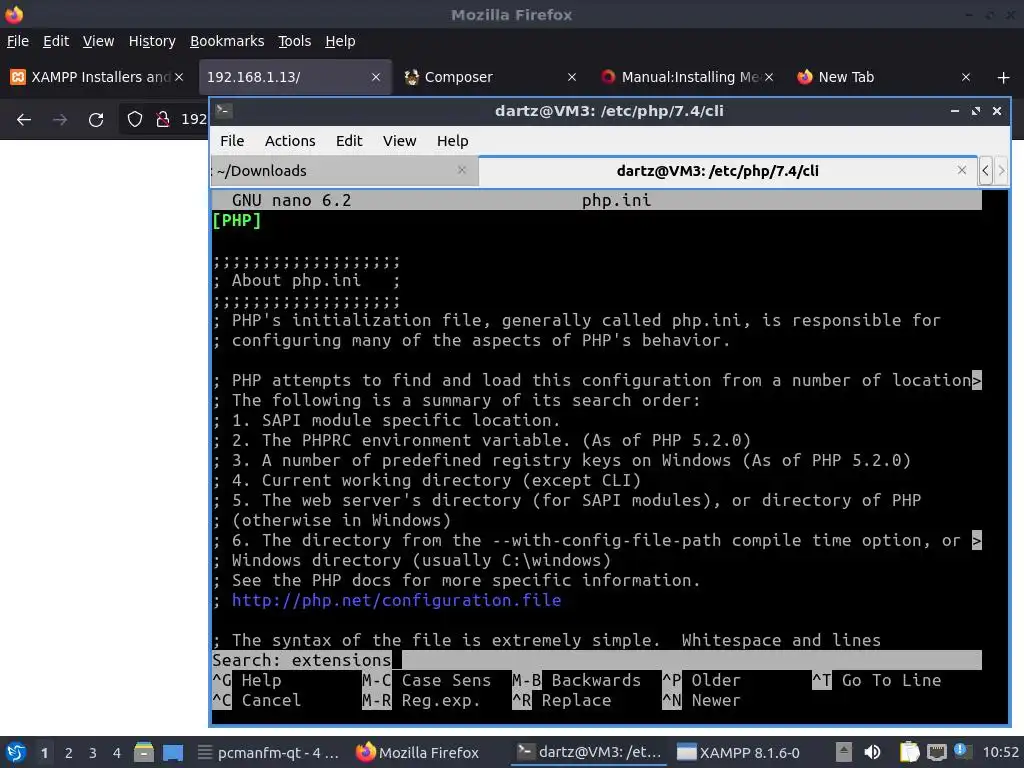Open the terminal Edit menu
This screenshot has height=768, width=1024.
tap(349, 141)
